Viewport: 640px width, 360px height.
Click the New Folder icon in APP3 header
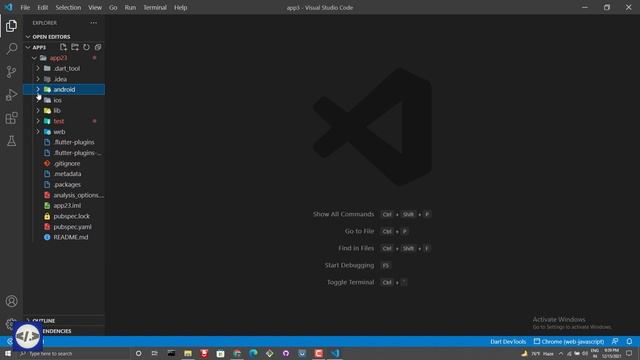click(x=75, y=47)
